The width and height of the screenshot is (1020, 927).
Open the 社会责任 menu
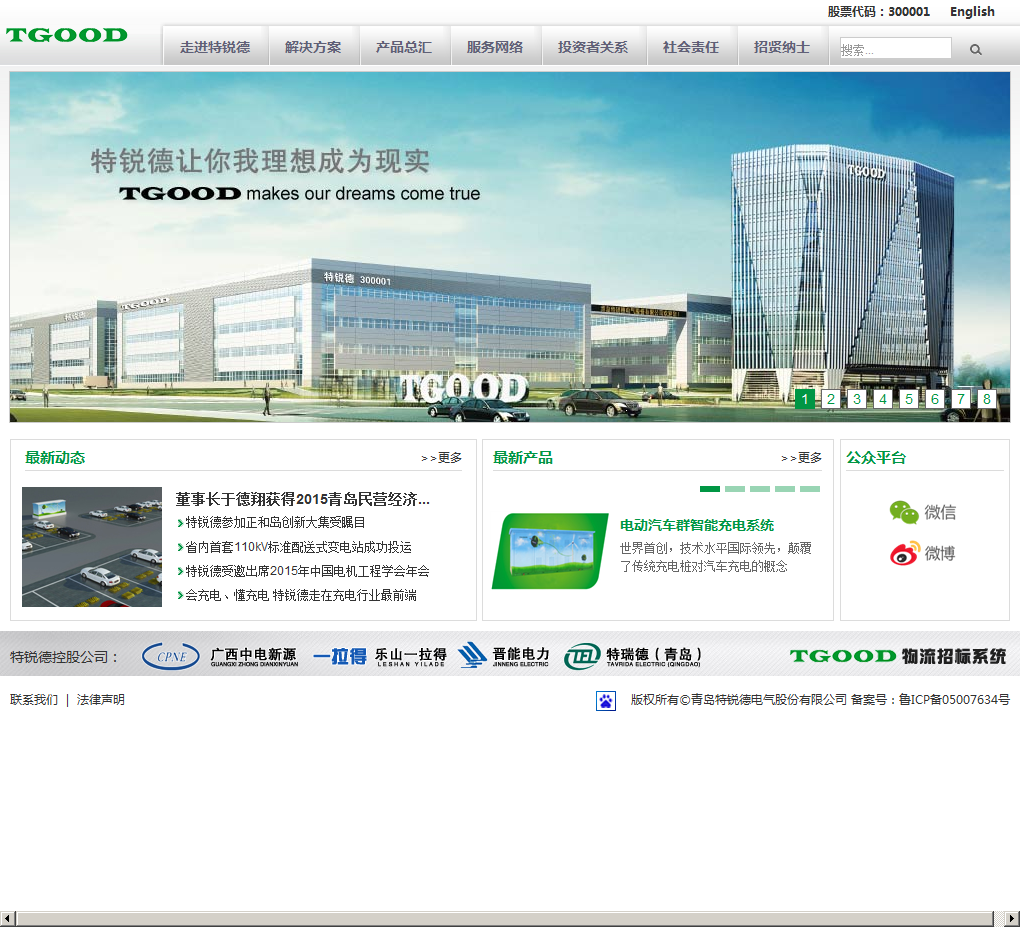pyautogui.click(x=691, y=47)
